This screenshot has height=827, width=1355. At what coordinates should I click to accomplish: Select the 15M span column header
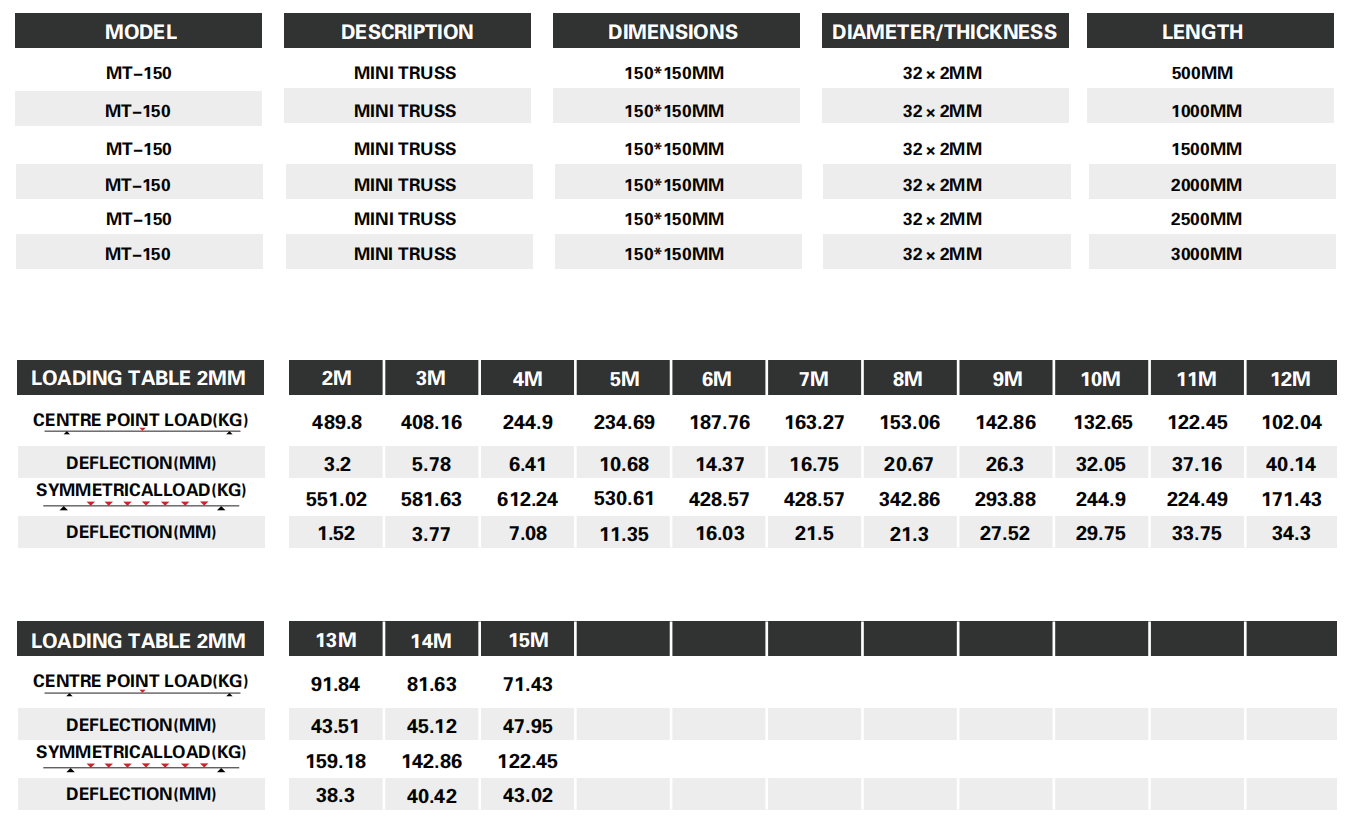(527, 640)
